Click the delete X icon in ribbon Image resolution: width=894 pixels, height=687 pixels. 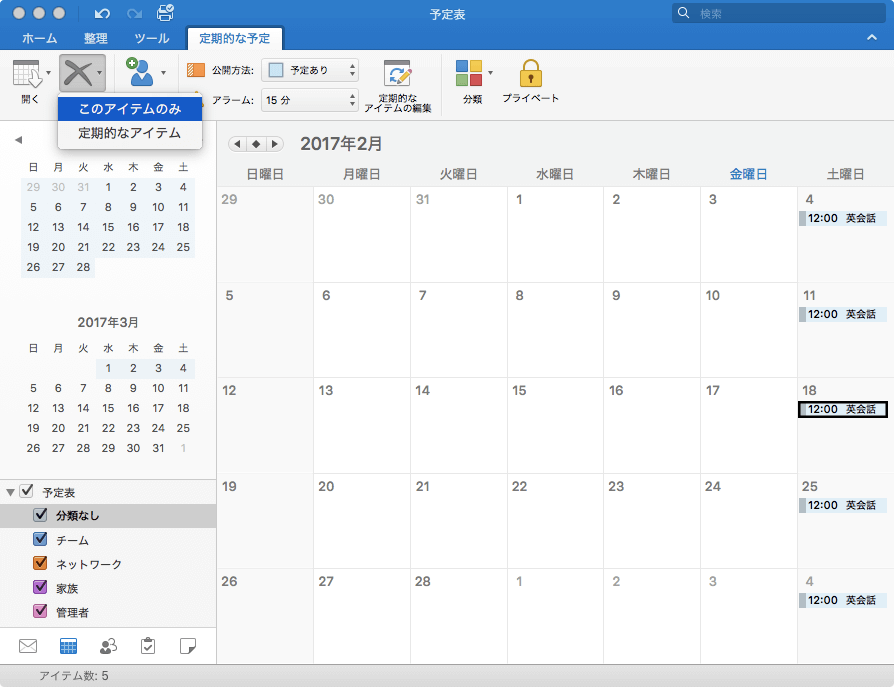coord(78,73)
